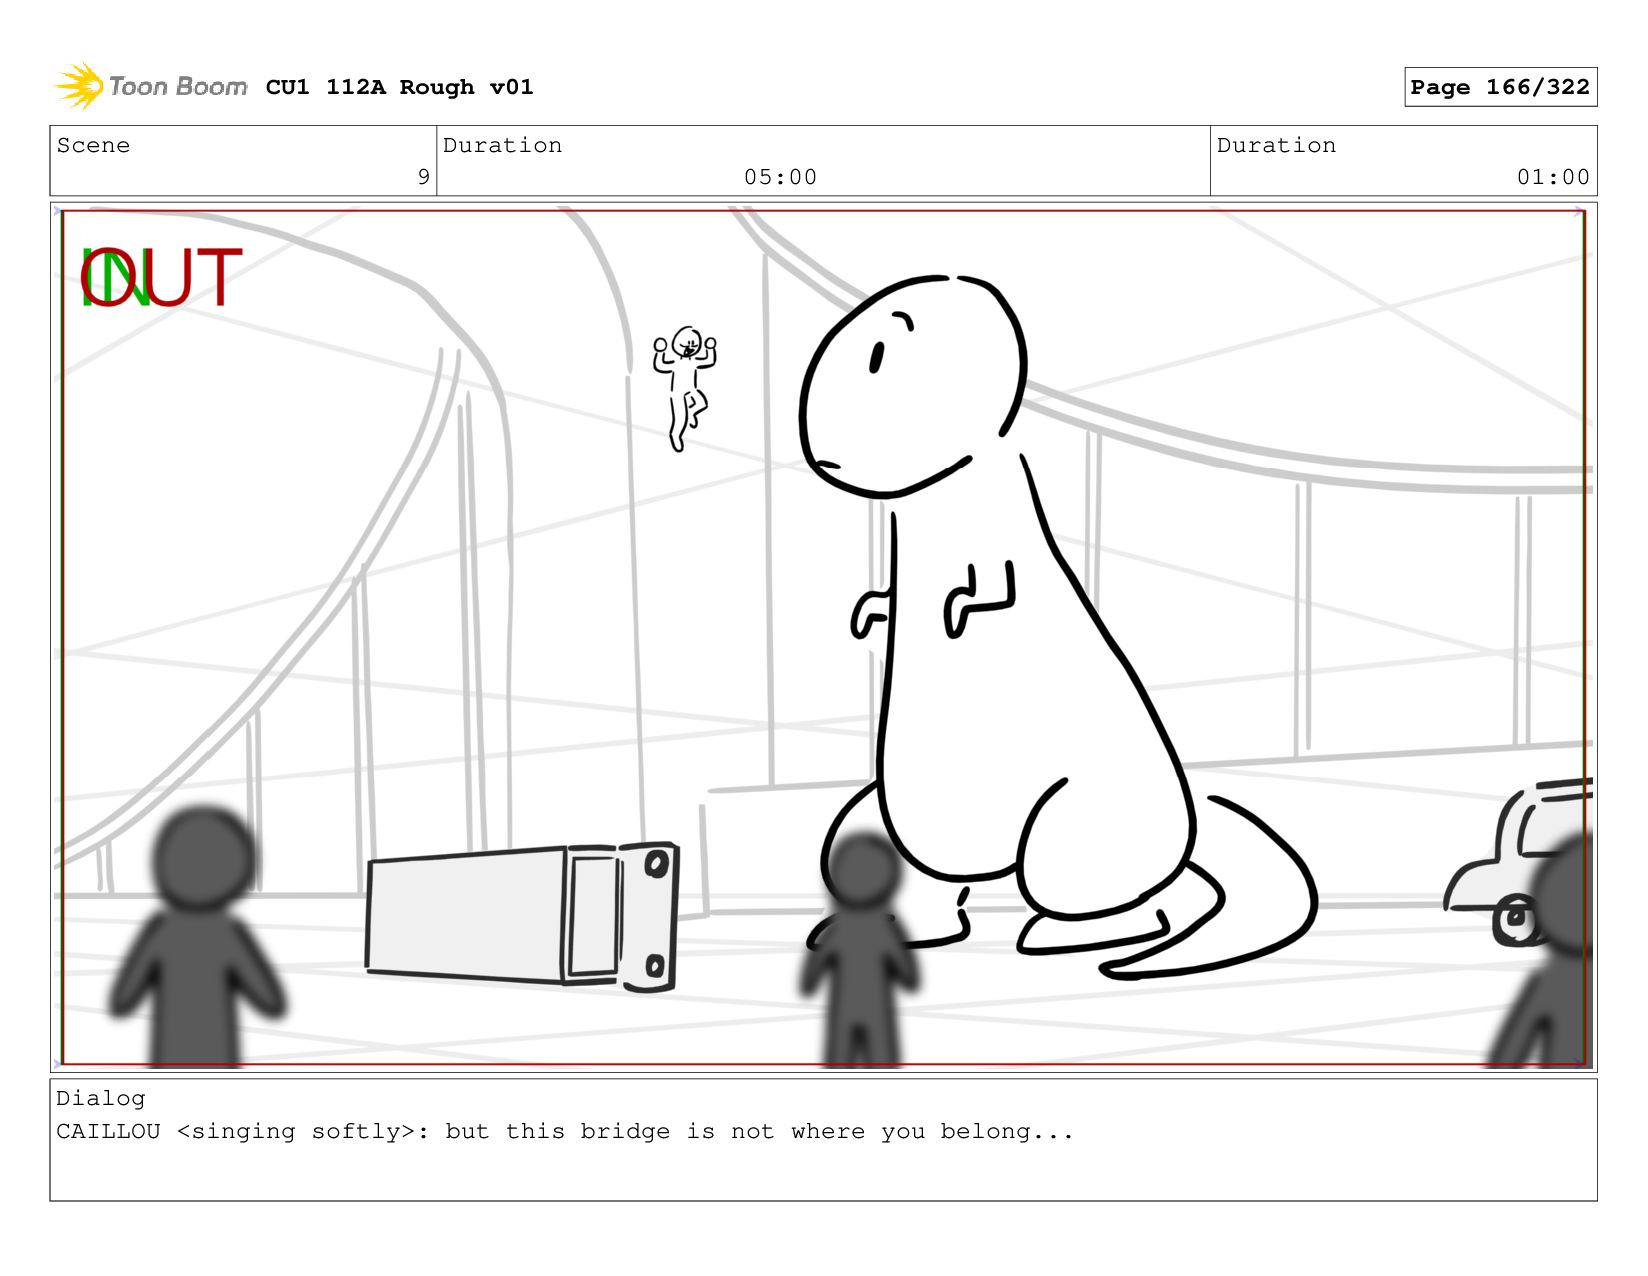
Task: Select the 'CU1 112A Rough v01' title text
Action: [399, 87]
